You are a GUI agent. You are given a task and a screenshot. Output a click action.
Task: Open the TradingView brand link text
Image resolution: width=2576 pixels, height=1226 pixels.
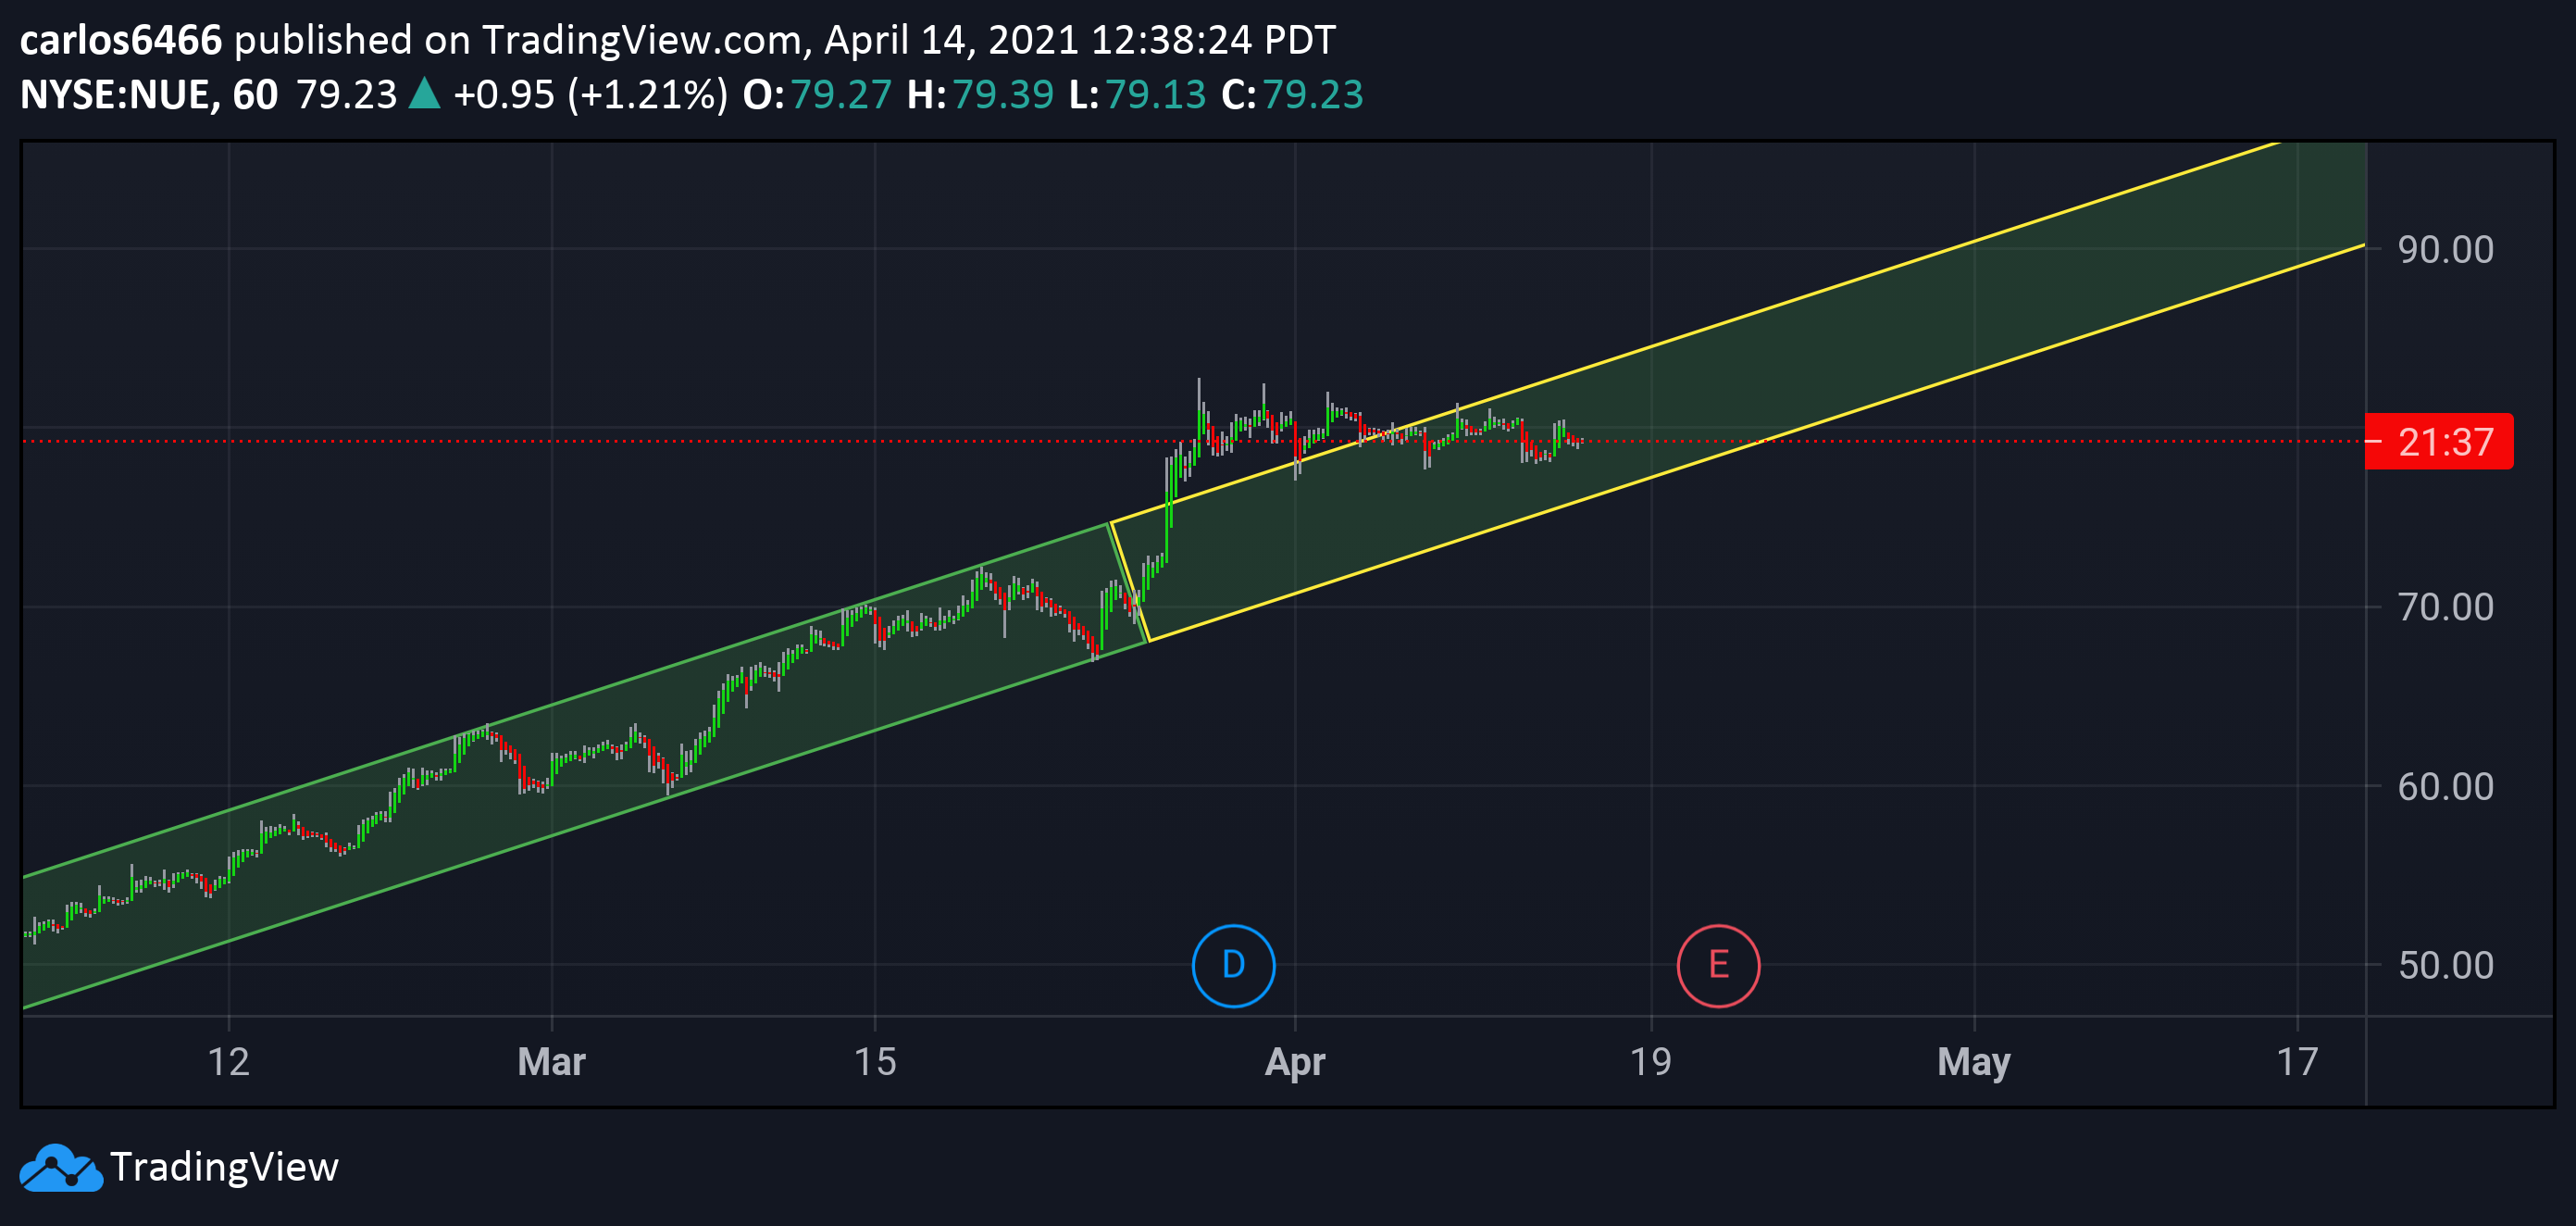(224, 1167)
